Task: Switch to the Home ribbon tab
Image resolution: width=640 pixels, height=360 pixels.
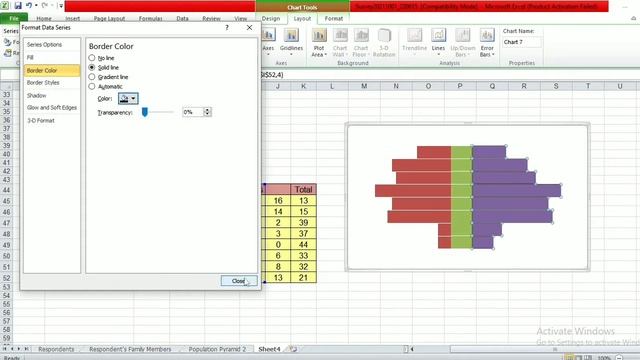Action: pyautogui.click(x=44, y=18)
